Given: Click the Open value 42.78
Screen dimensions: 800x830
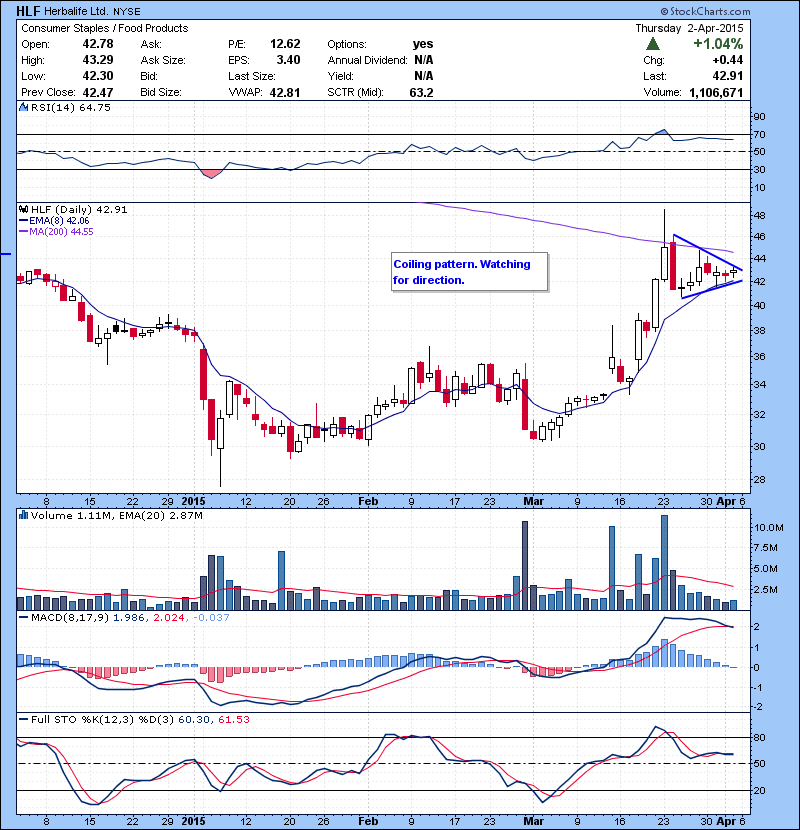Looking at the screenshot, I should tap(98, 44).
